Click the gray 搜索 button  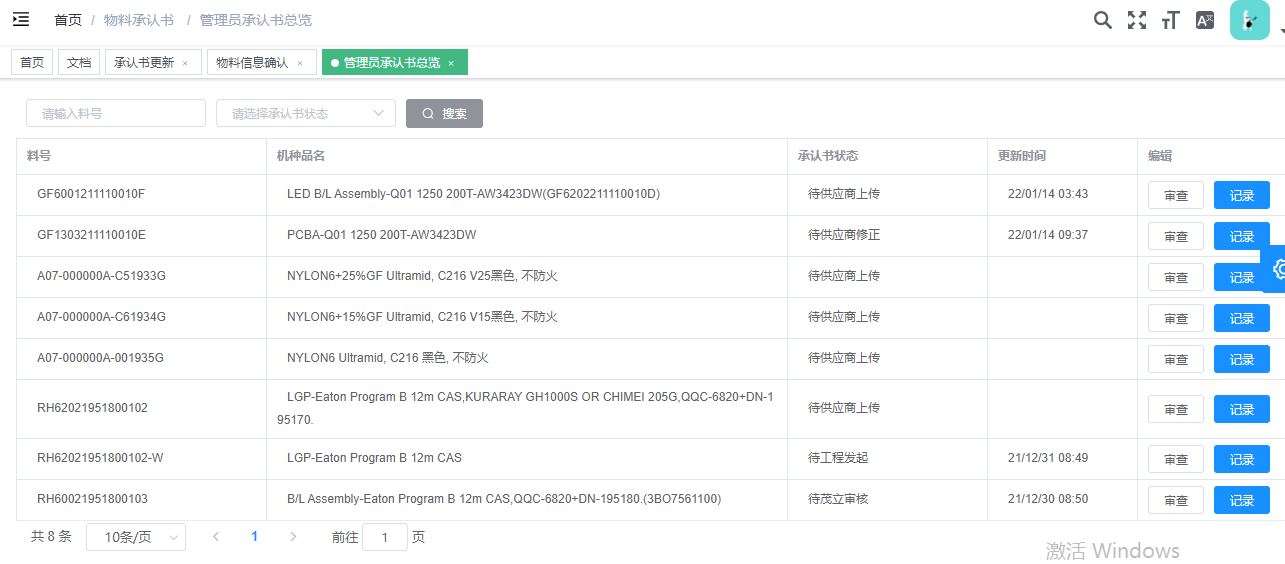[x=444, y=114]
